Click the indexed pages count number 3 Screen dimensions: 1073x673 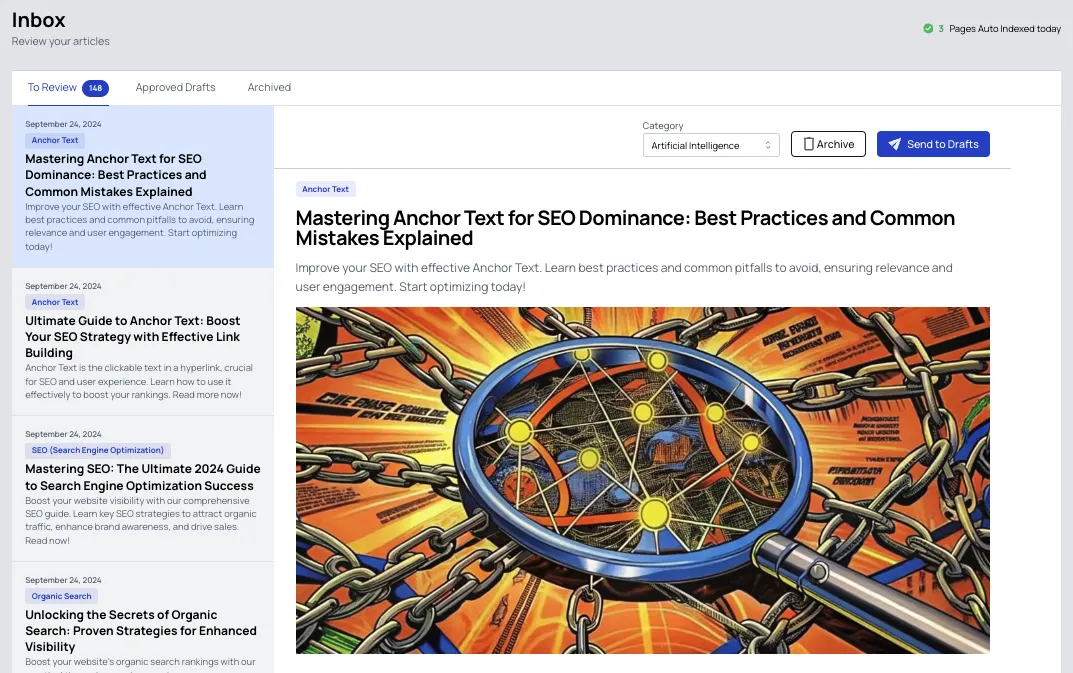click(x=941, y=29)
